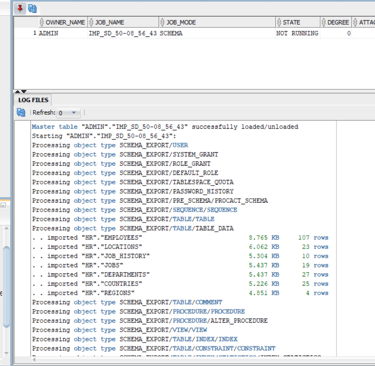Click imported "HR"."REGIONS" line
Screen dimensions: 375x366
click(x=180, y=293)
